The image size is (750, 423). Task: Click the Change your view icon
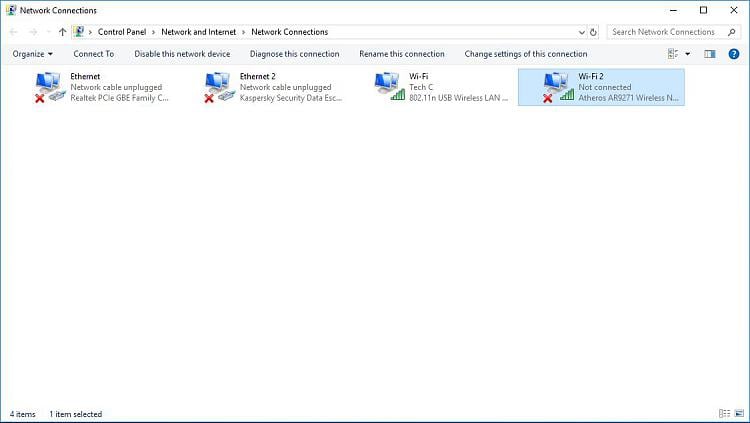tap(673, 54)
